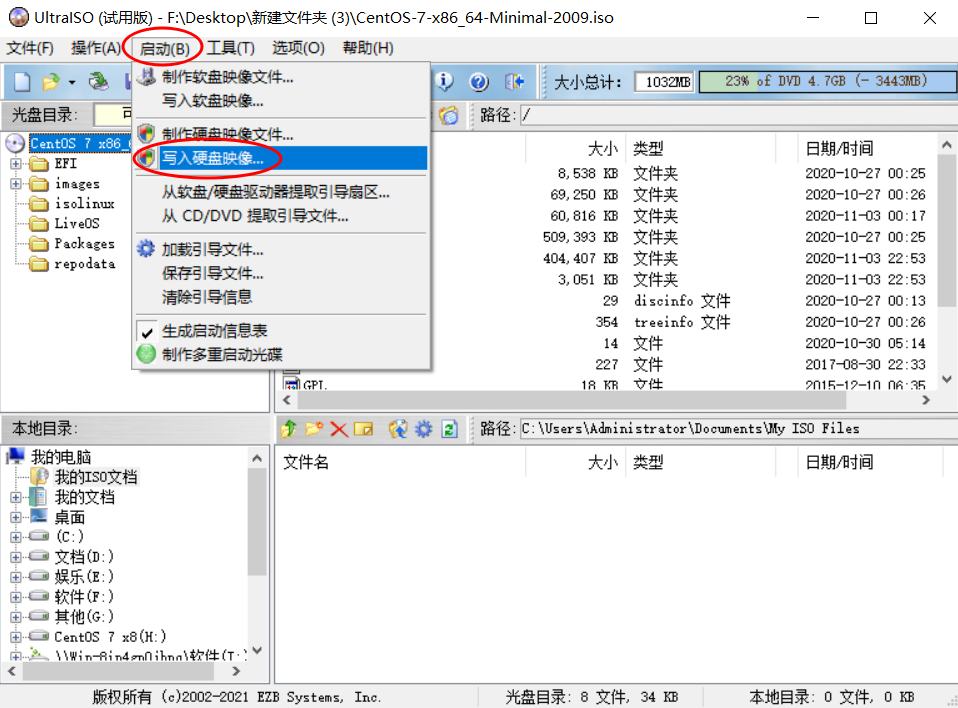Viewport: 958px width, 708px height.
Task: Click the Up folder icon in local toolbar
Action: click(289, 429)
